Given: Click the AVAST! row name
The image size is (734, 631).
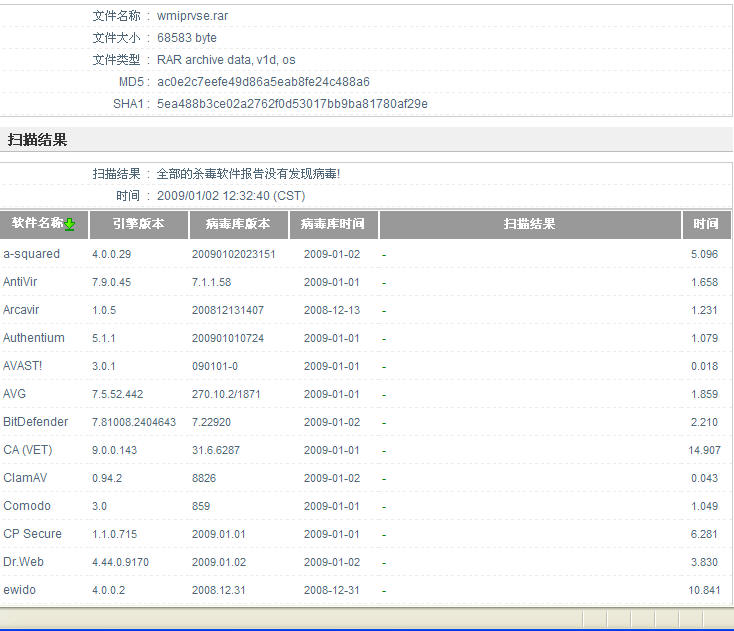Looking at the screenshot, I should (x=22, y=366).
